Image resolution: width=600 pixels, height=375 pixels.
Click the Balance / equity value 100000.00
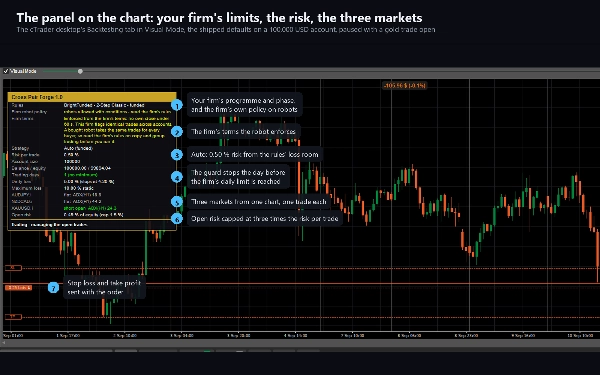pos(75,168)
